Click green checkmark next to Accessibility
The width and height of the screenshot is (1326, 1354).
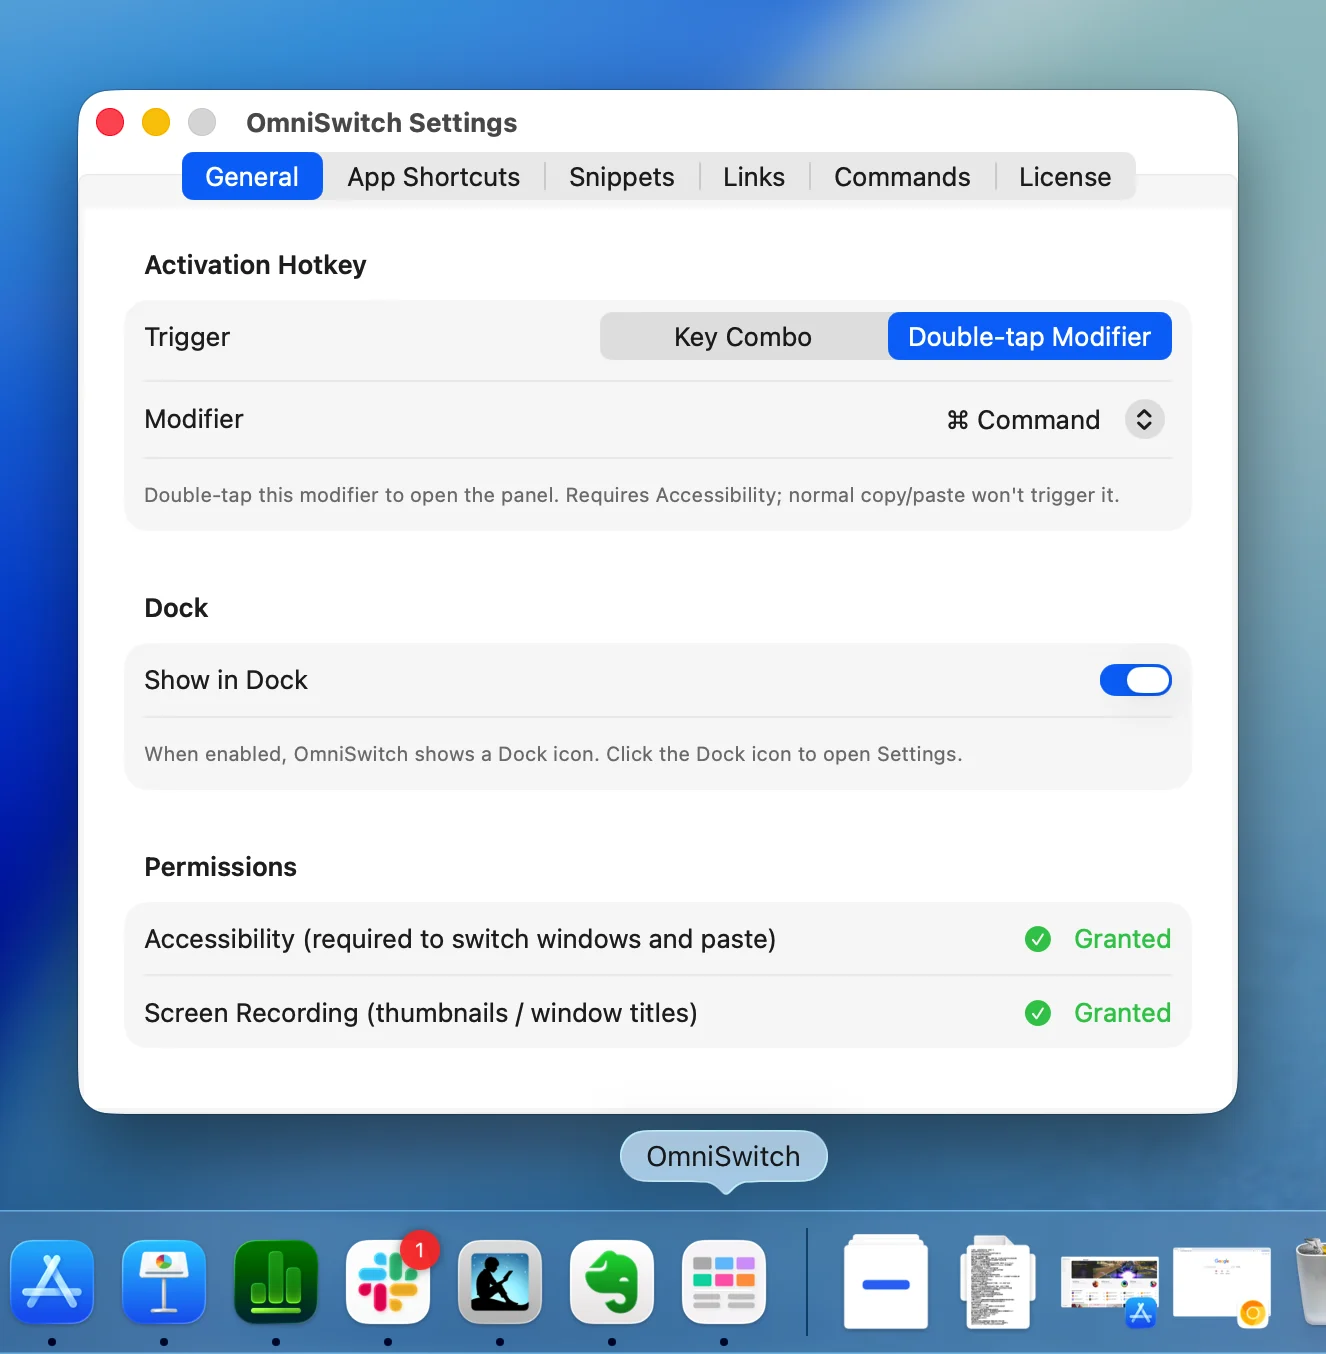point(1038,939)
